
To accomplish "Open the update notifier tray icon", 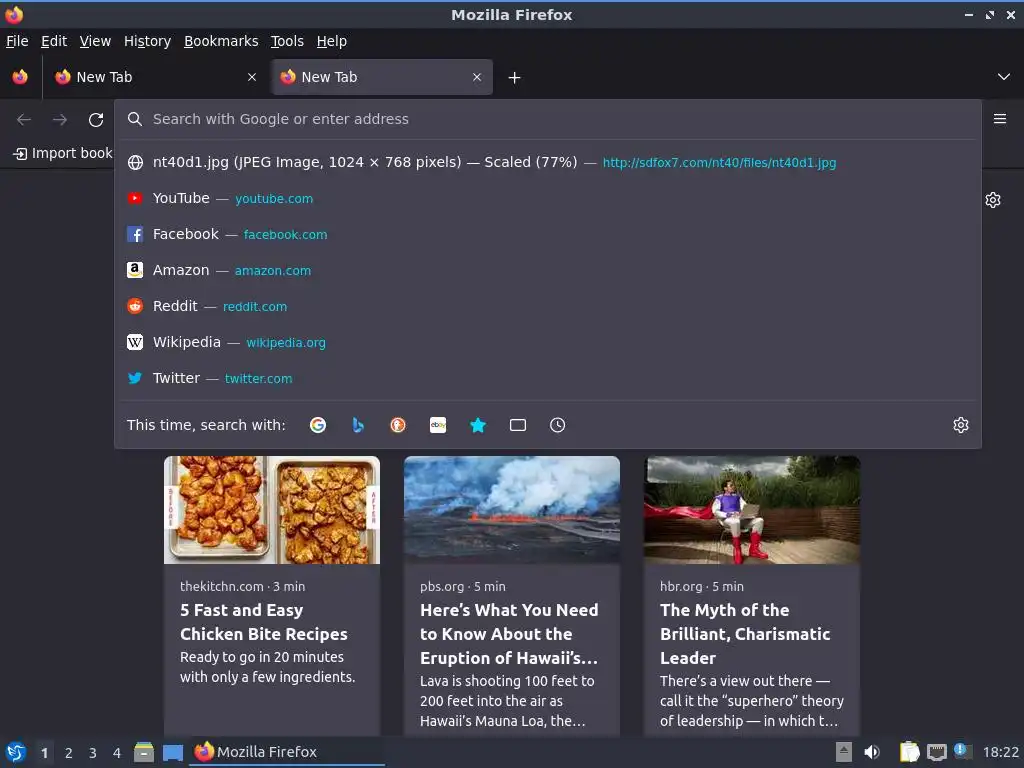I will [x=963, y=751].
